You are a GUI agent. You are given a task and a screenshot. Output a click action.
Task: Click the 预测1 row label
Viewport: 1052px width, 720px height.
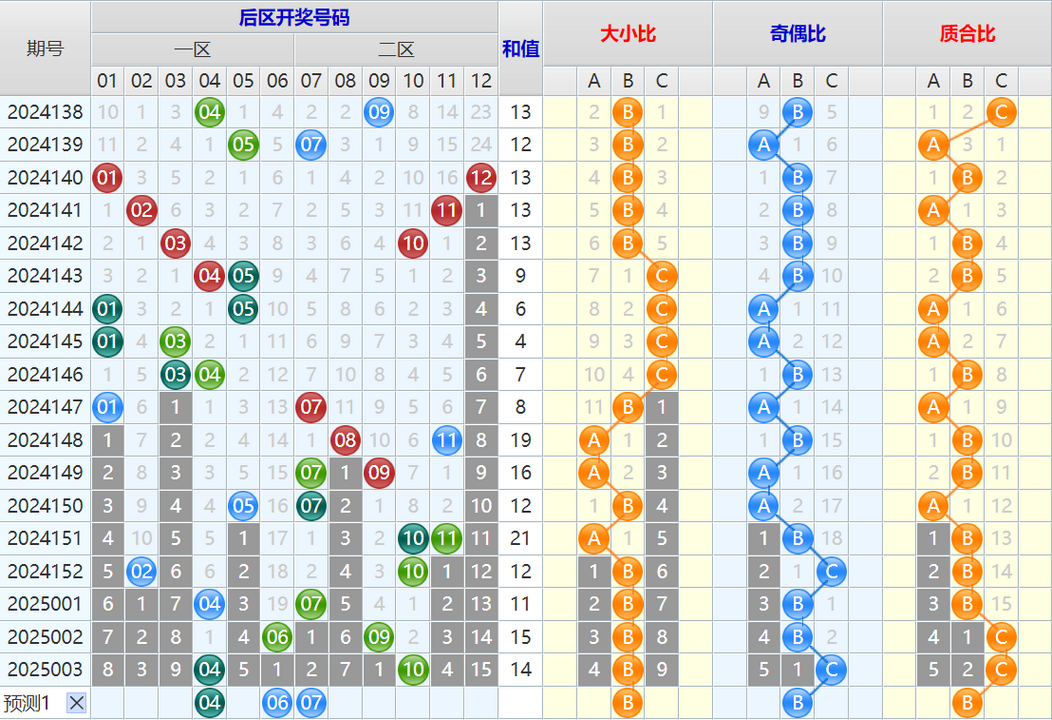pyautogui.click(x=27, y=703)
